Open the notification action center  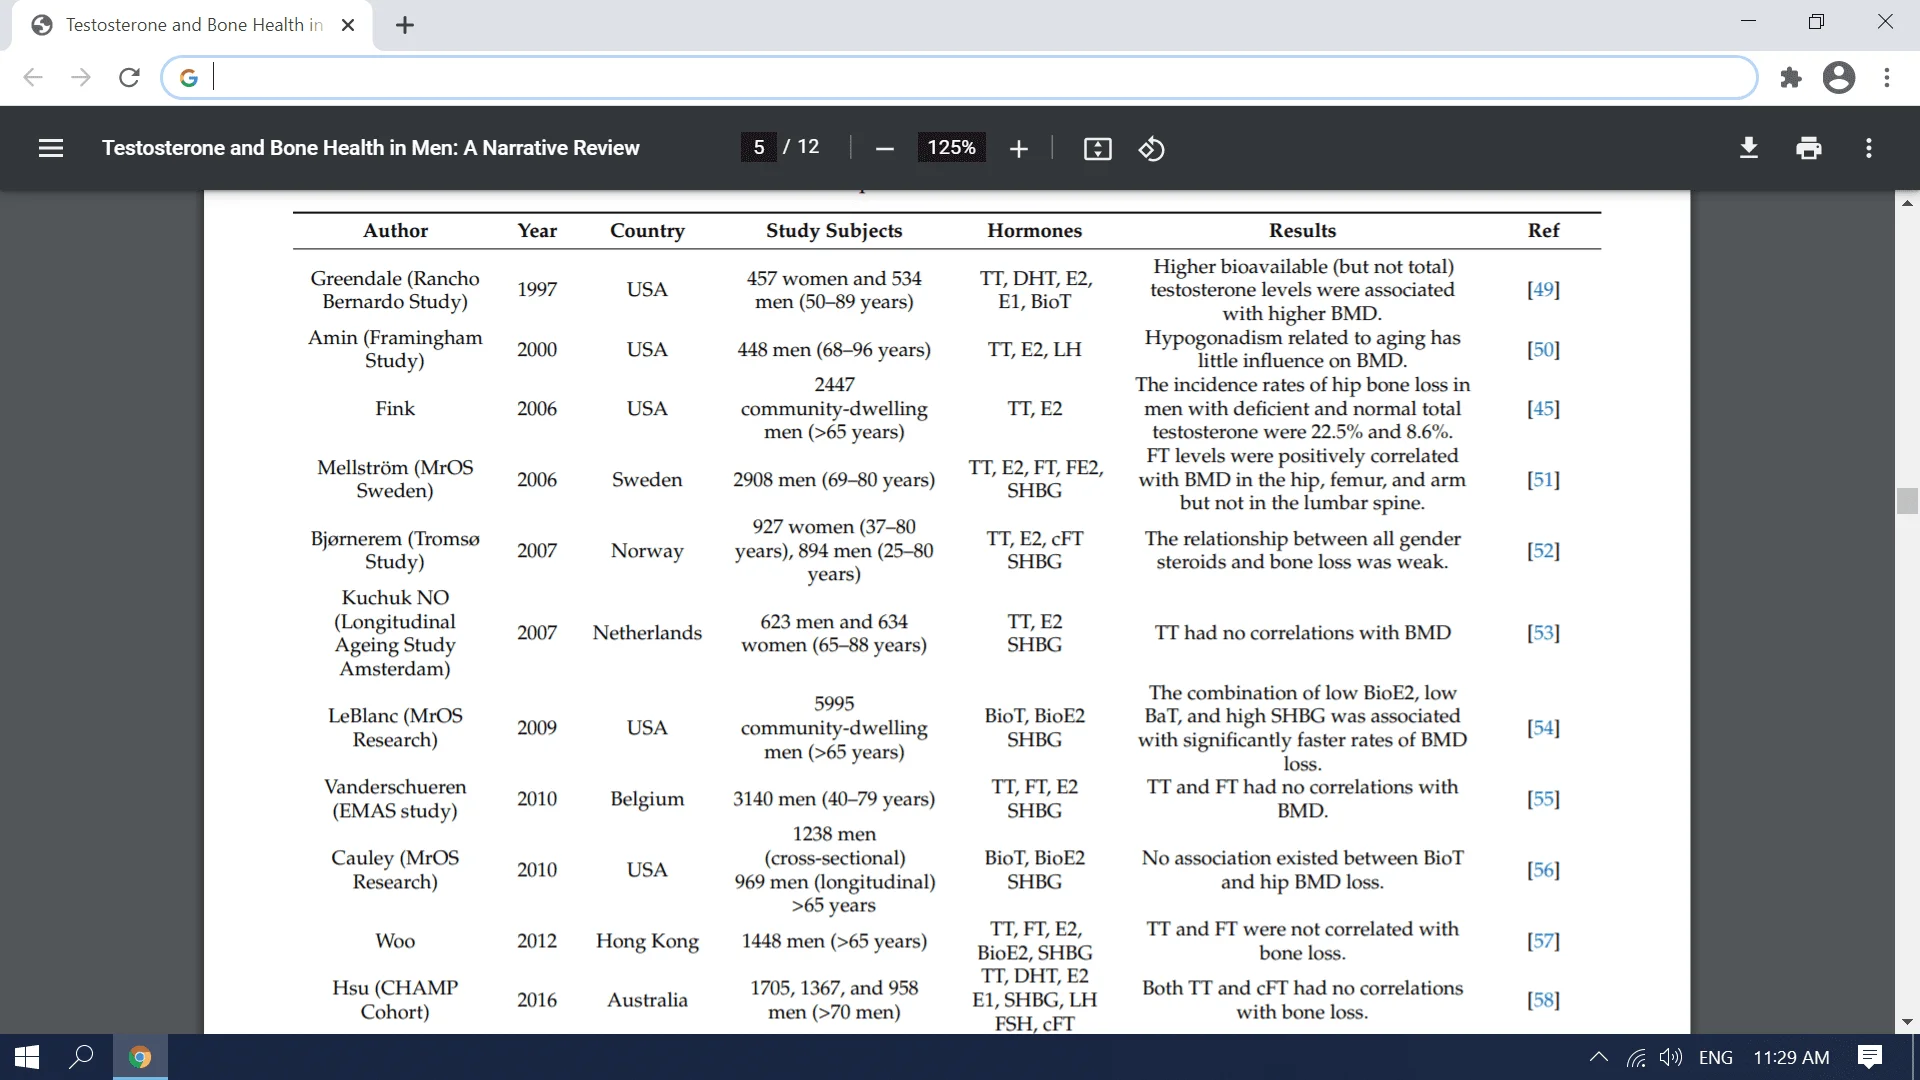[x=1869, y=1057]
